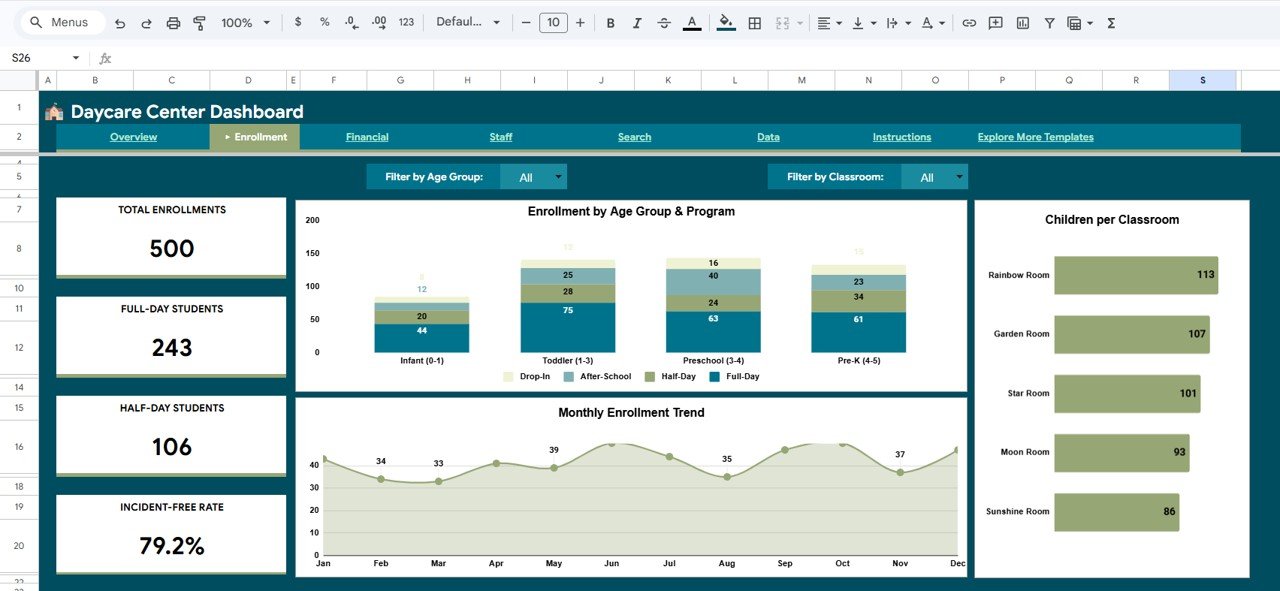
Task: Click the Undo icon in toolbar
Action: click(120, 22)
